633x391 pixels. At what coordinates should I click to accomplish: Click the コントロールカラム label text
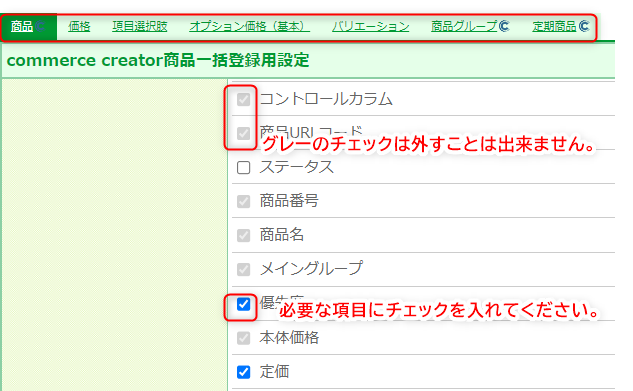click(326, 99)
